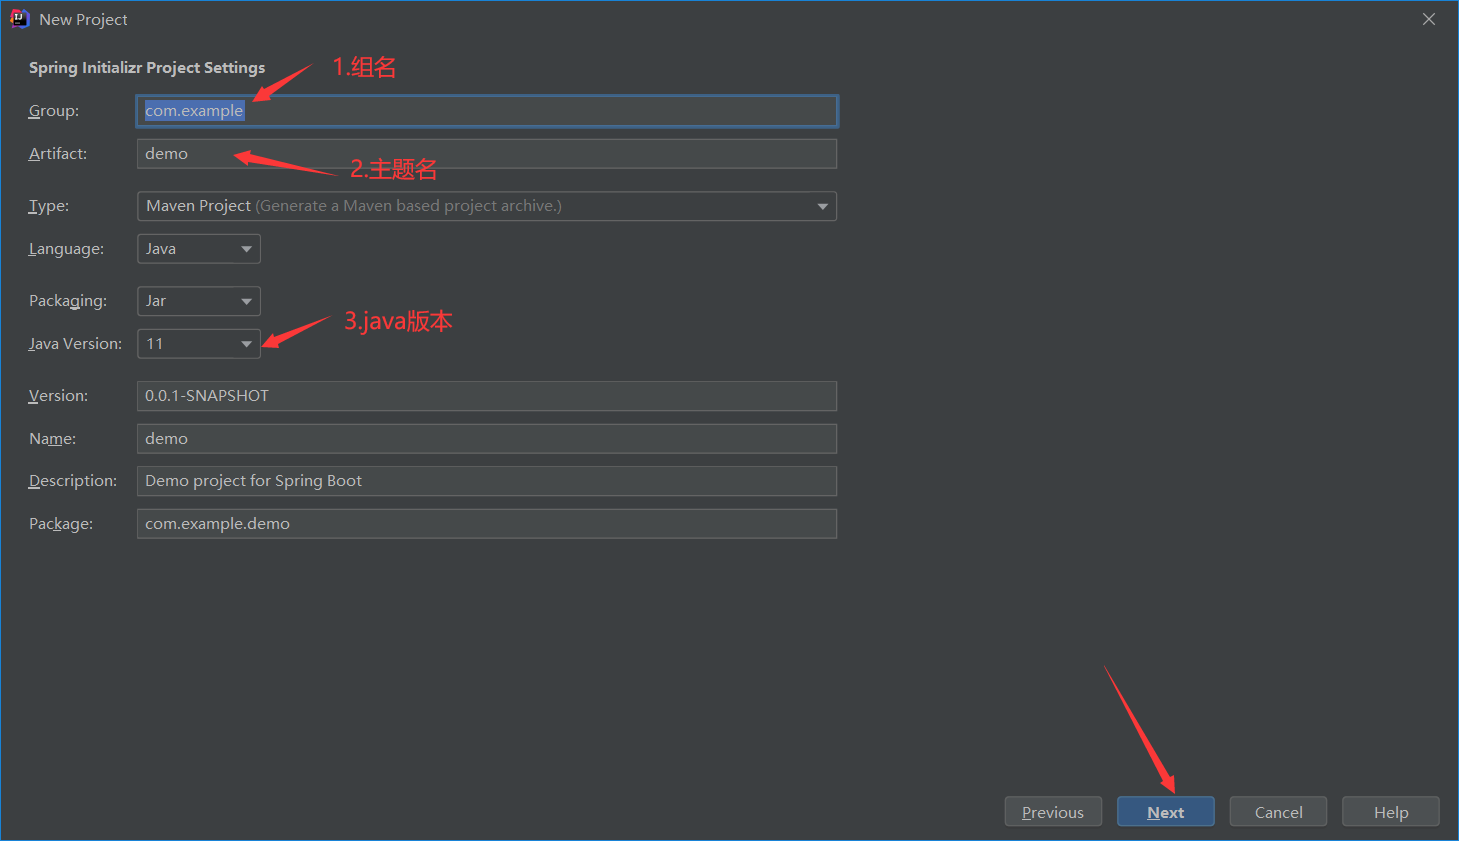Close the New Project dialog

[1429, 19]
